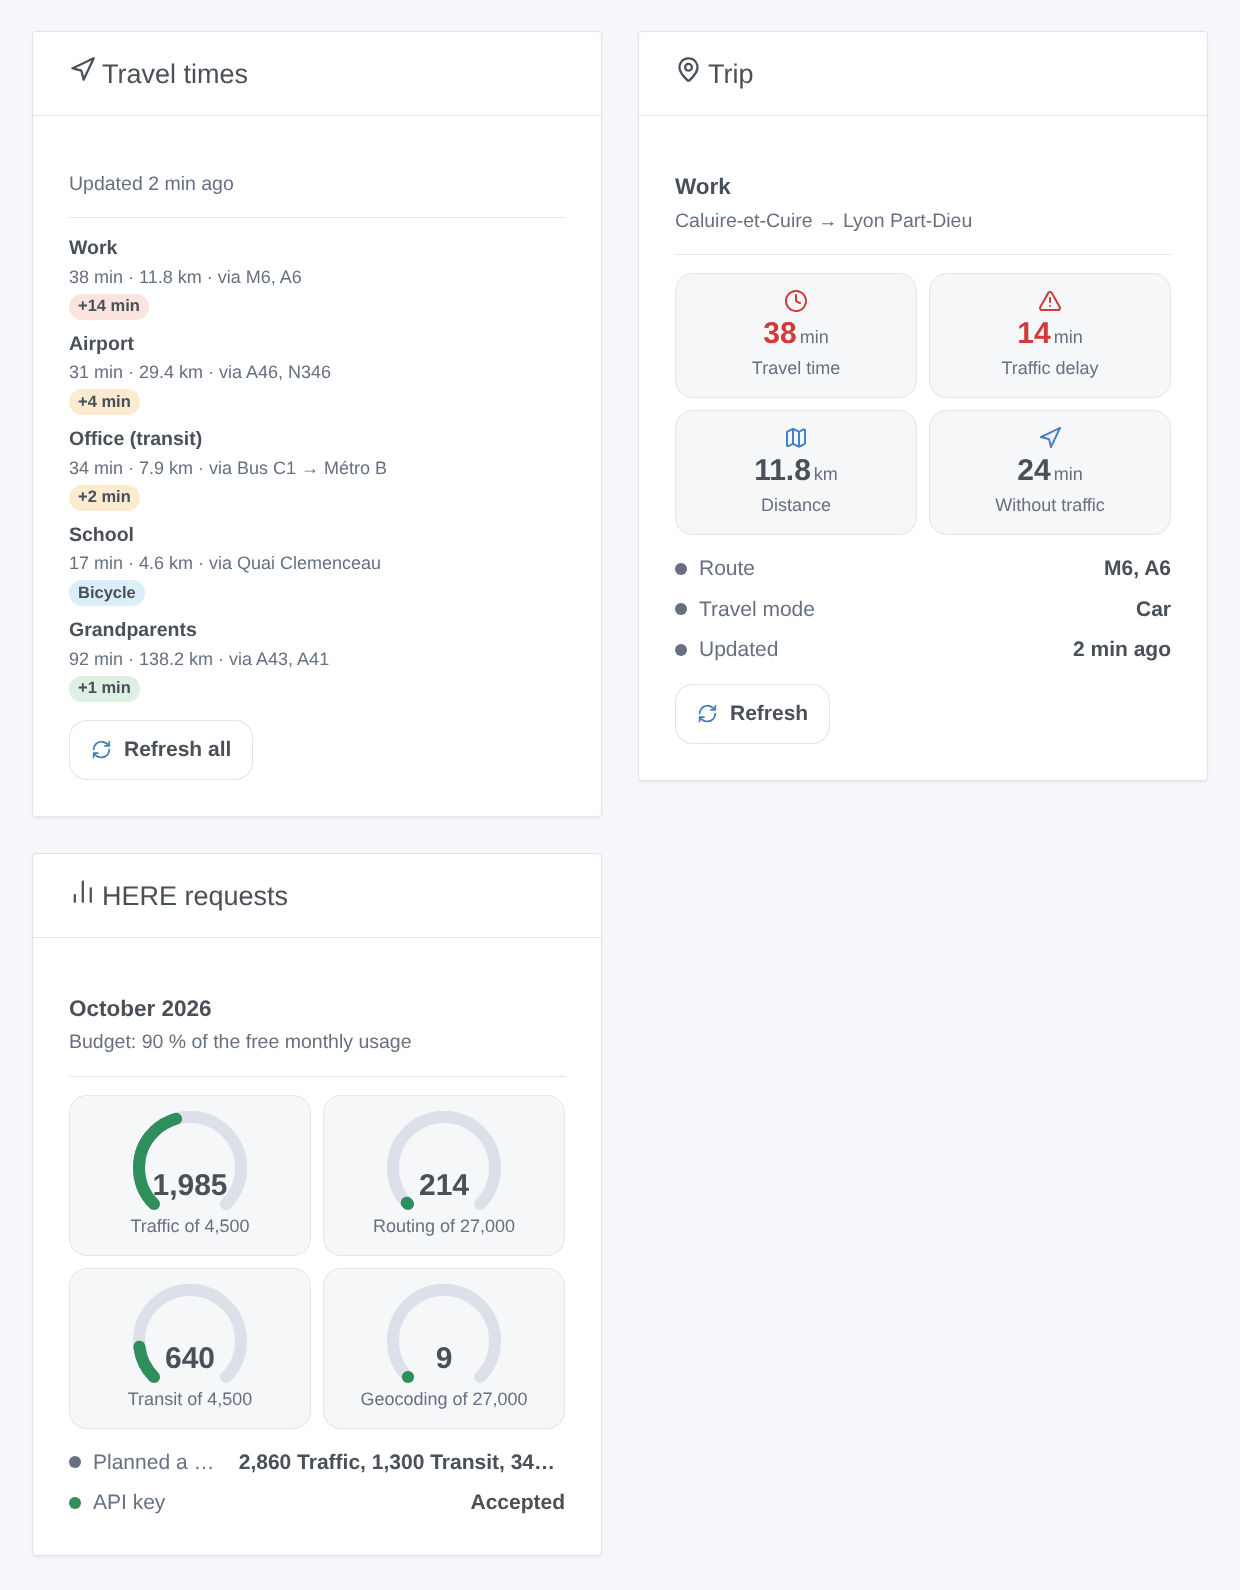
Task: Click 92 min · 138.2 km via A43 line
Action: click(199, 659)
